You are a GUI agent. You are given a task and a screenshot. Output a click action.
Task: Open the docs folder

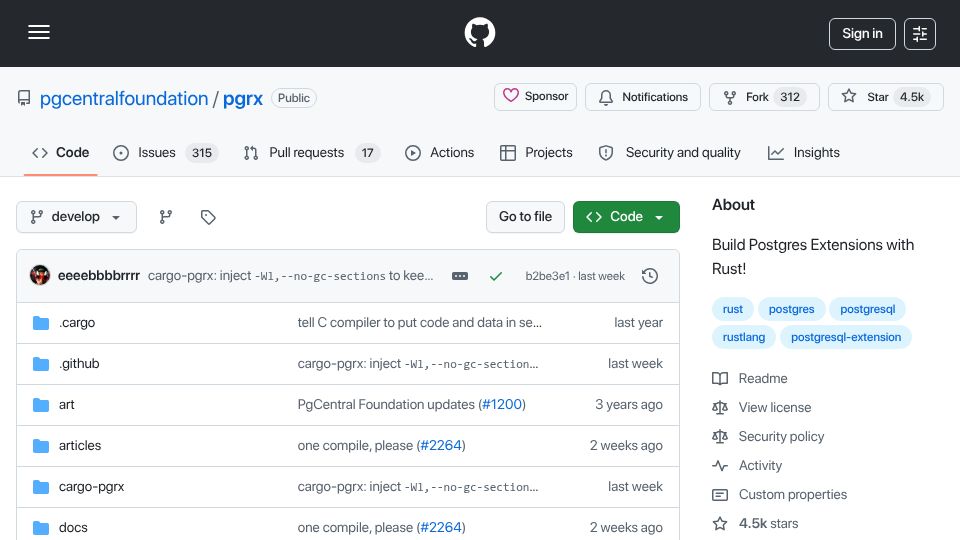pyautogui.click(x=73, y=528)
